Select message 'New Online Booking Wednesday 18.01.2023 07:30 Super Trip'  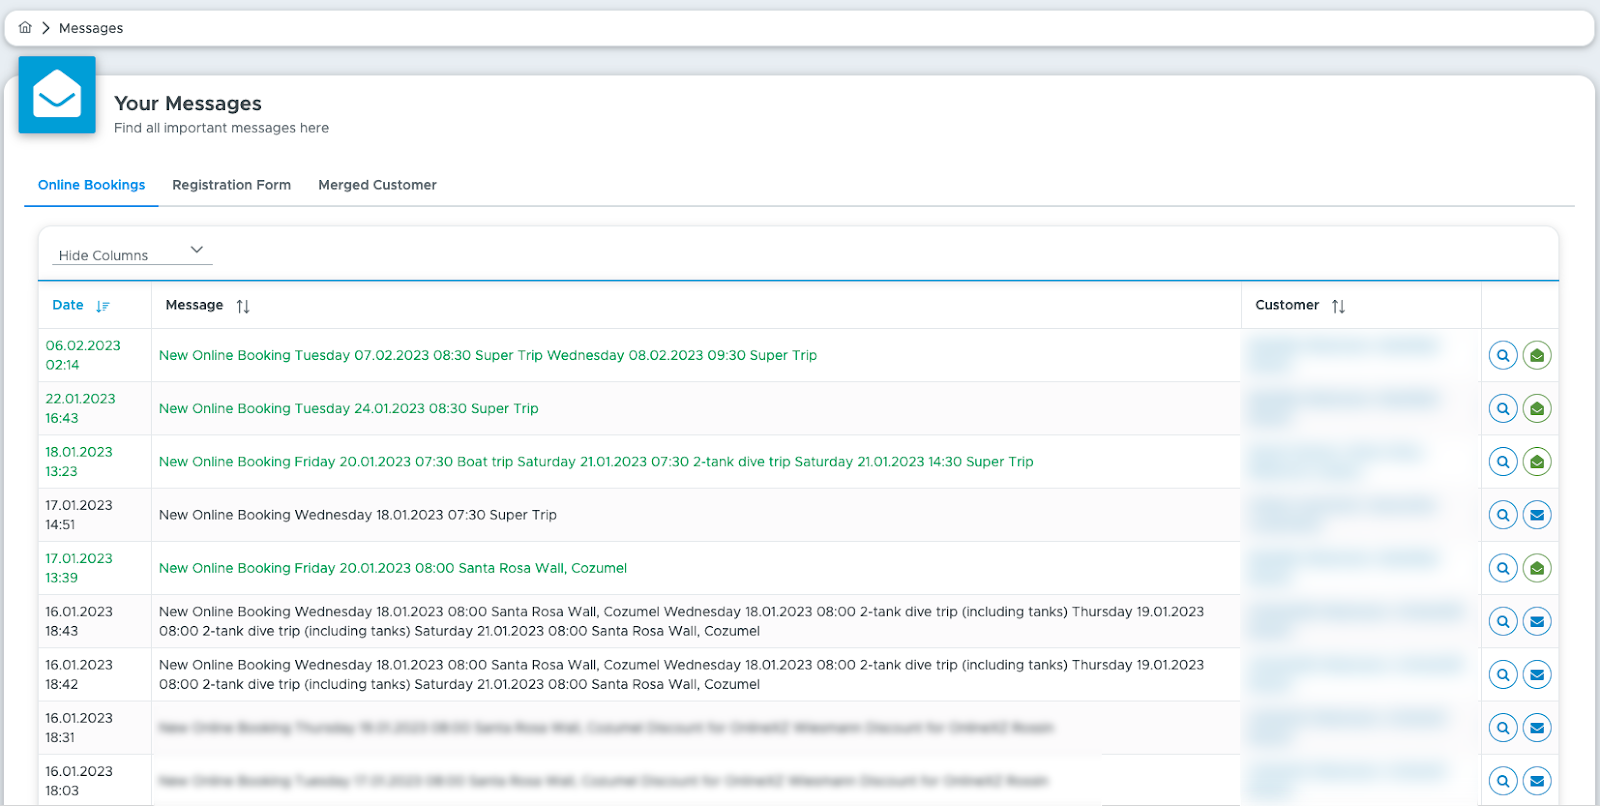(x=358, y=515)
